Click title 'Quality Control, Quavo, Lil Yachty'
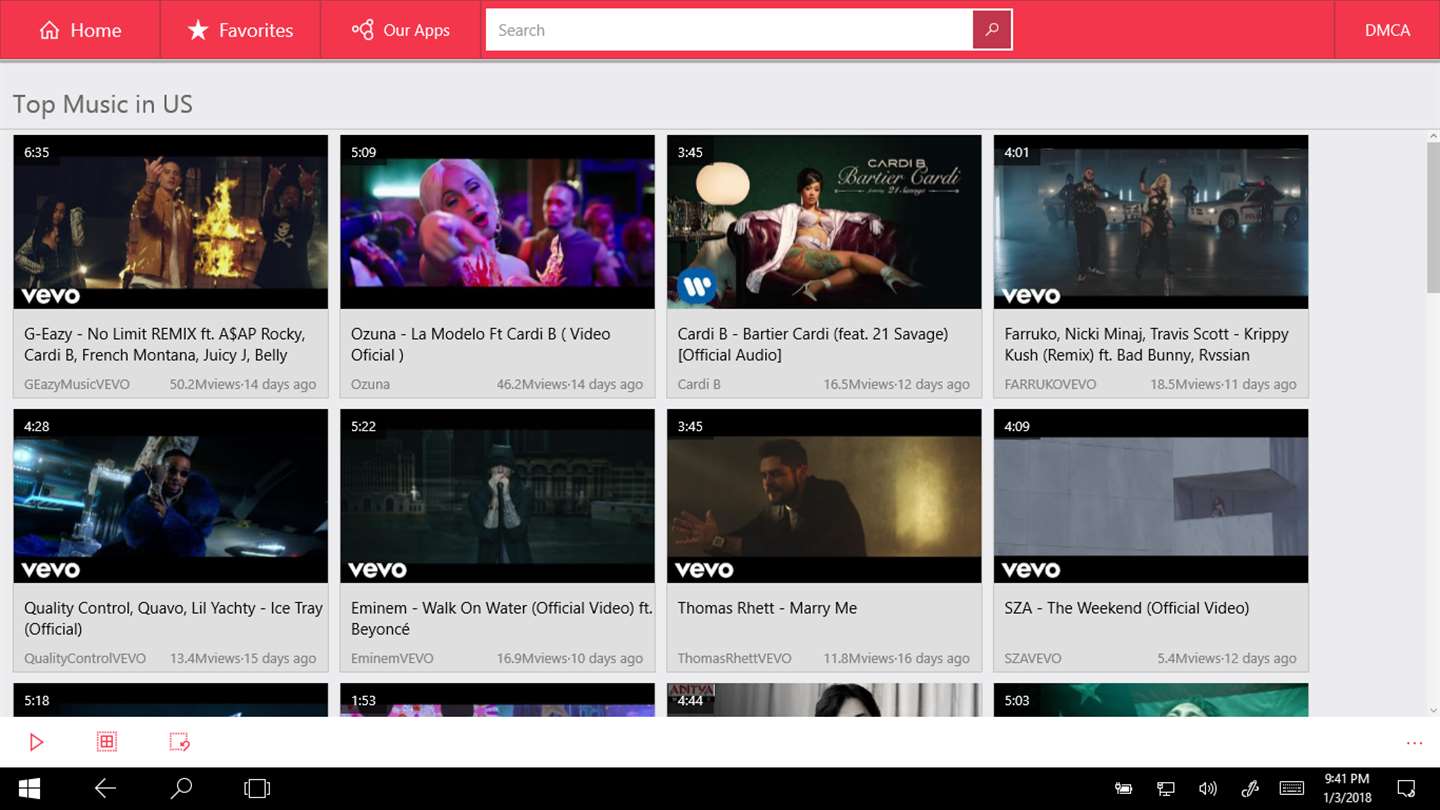Viewport: 1440px width, 810px height. coord(173,618)
